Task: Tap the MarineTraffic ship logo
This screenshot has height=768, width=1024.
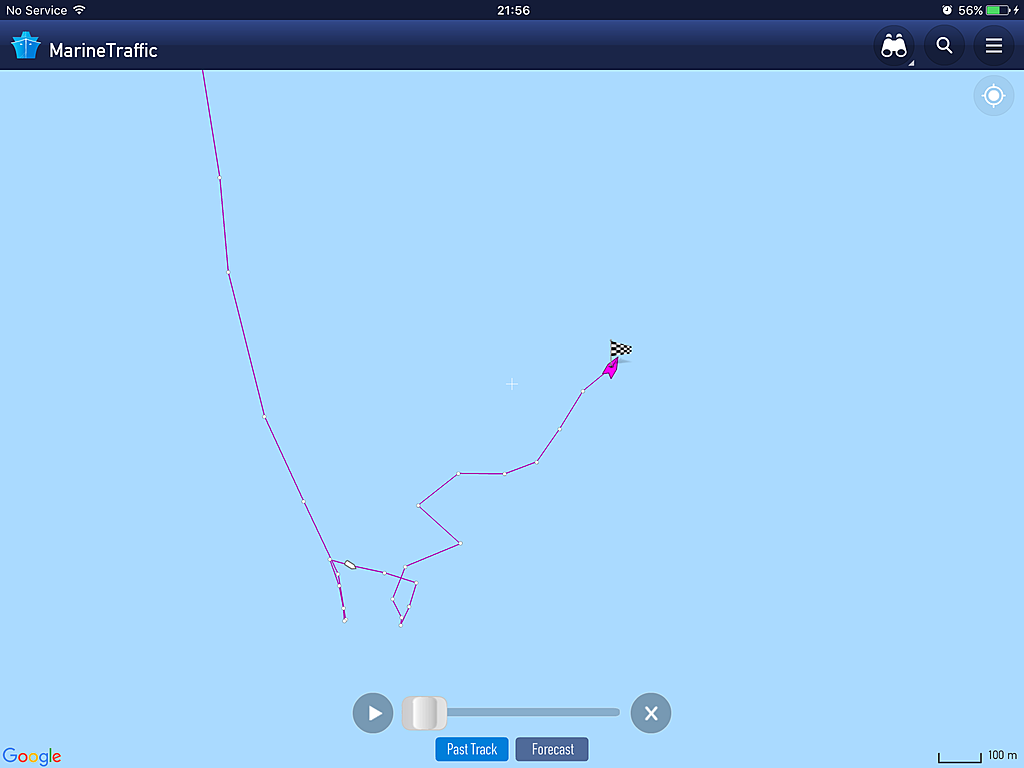Action: 26,46
